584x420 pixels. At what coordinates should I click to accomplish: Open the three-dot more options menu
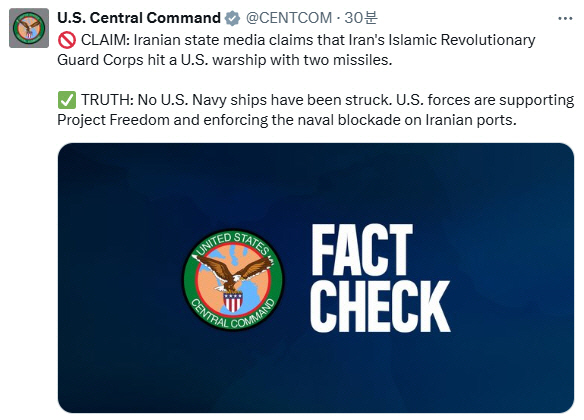coord(565,18)
